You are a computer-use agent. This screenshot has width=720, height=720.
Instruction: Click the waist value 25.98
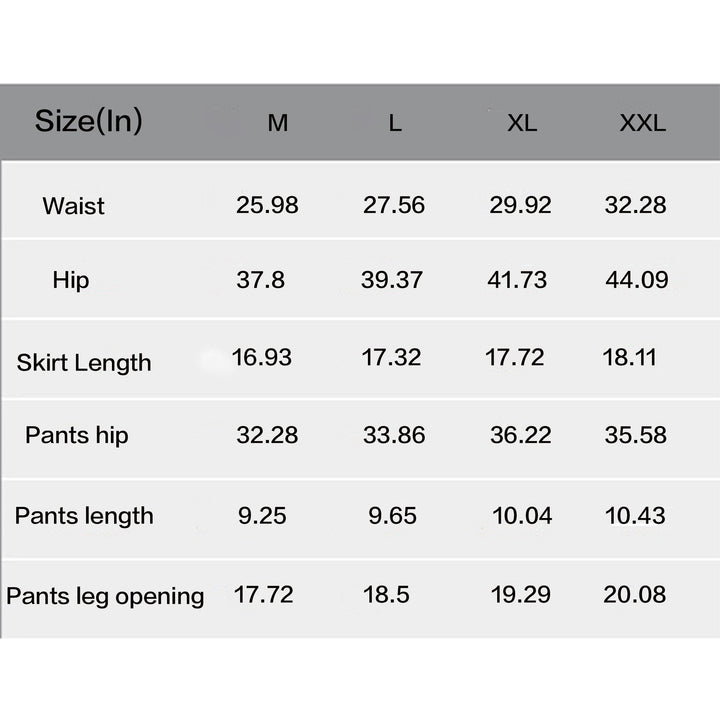click(267, 205)
